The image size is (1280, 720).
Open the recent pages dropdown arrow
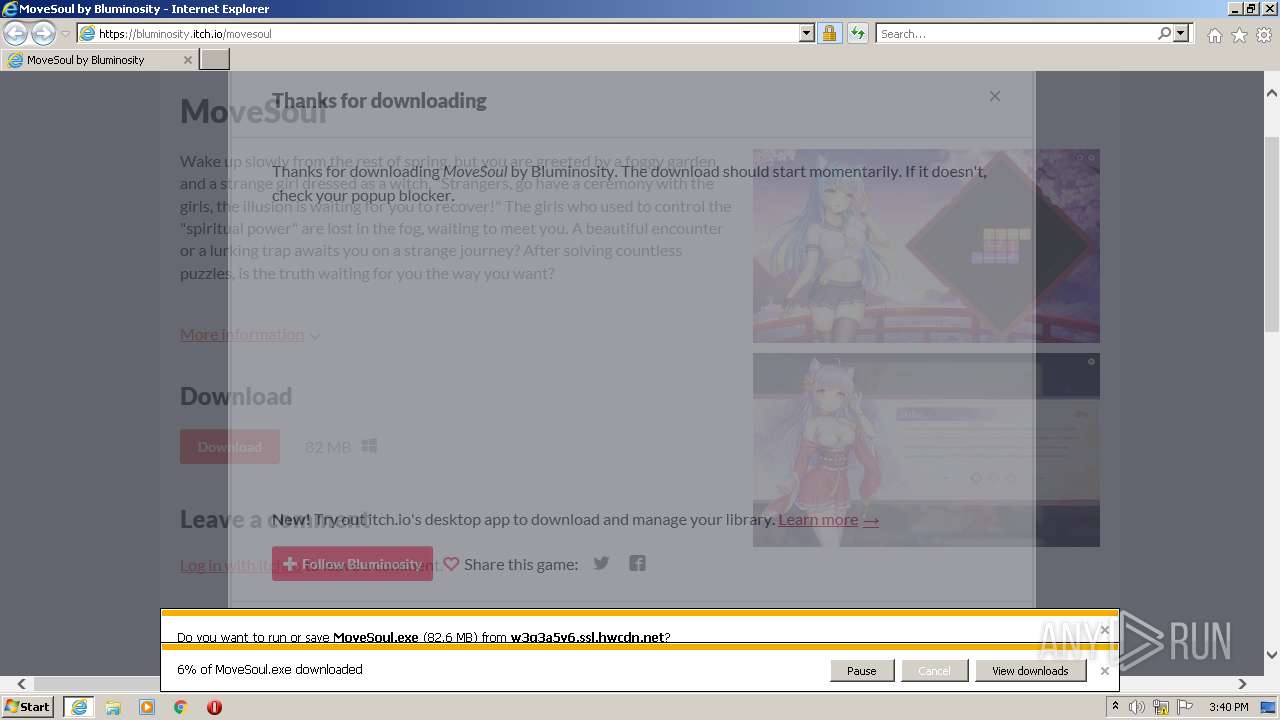tap(65, 34)
